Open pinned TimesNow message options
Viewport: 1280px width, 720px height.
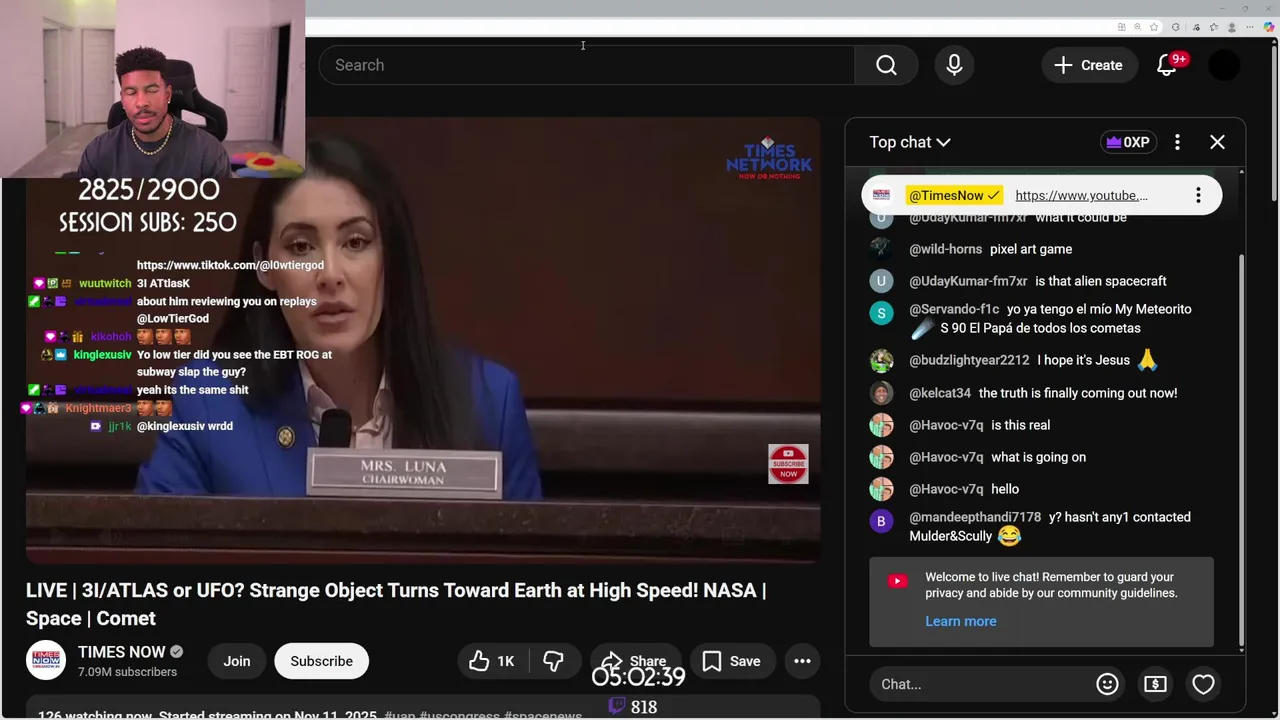1198,195
